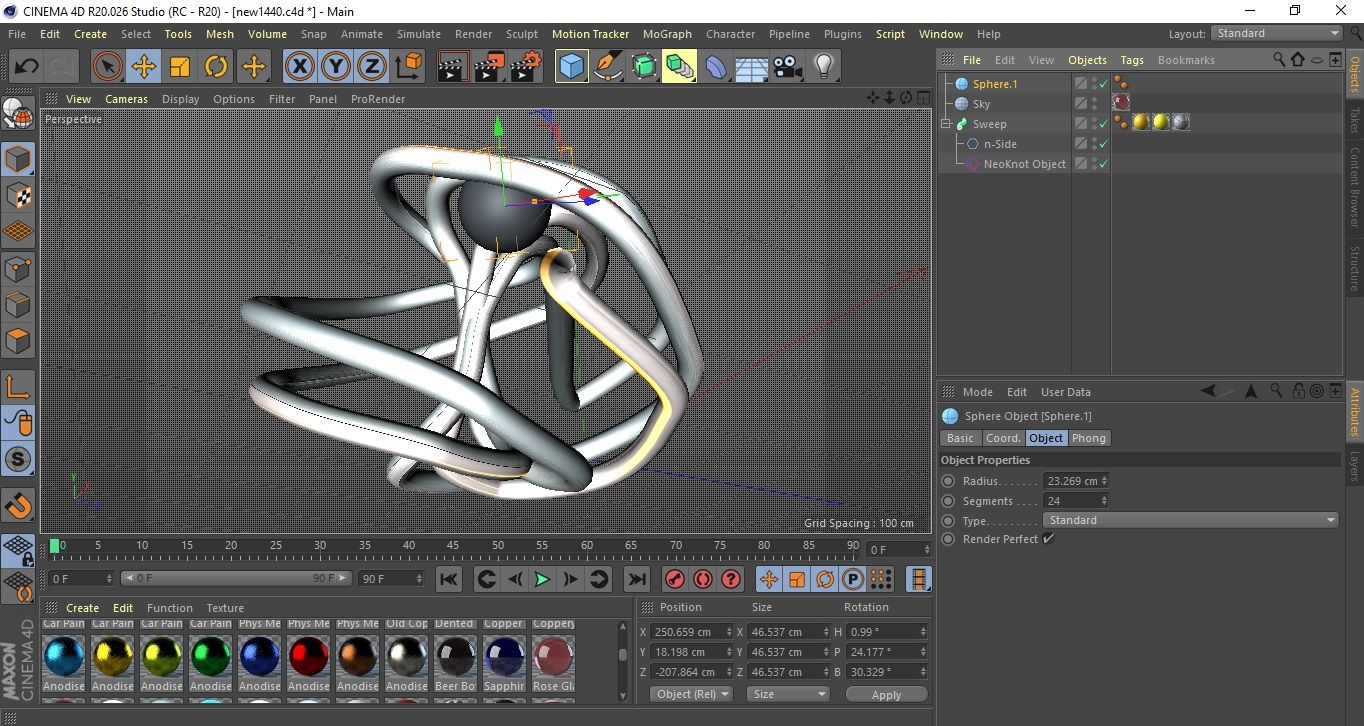Collapse the Sweep object tree
Viewport: 1364px width, 726px height.
point(946,124)
